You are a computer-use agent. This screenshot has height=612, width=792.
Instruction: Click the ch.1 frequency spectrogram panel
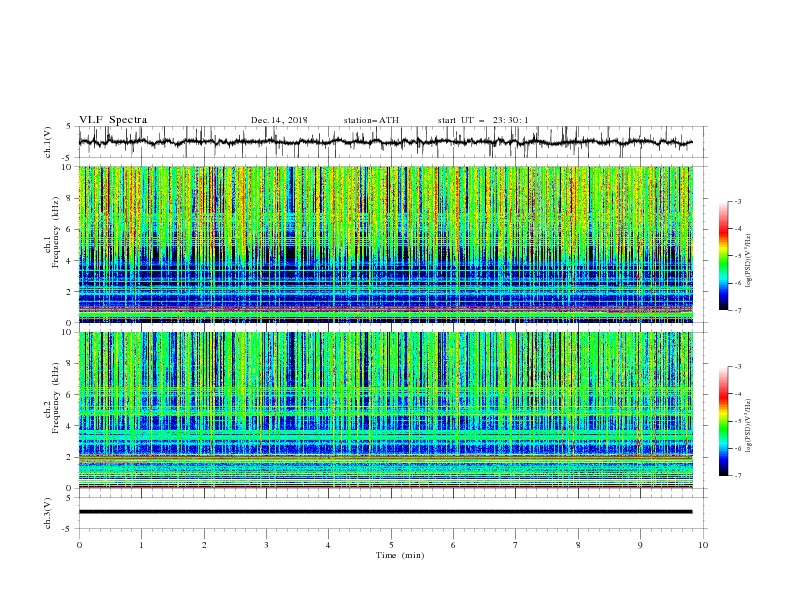pyautogui.click(x=386, y=244)
